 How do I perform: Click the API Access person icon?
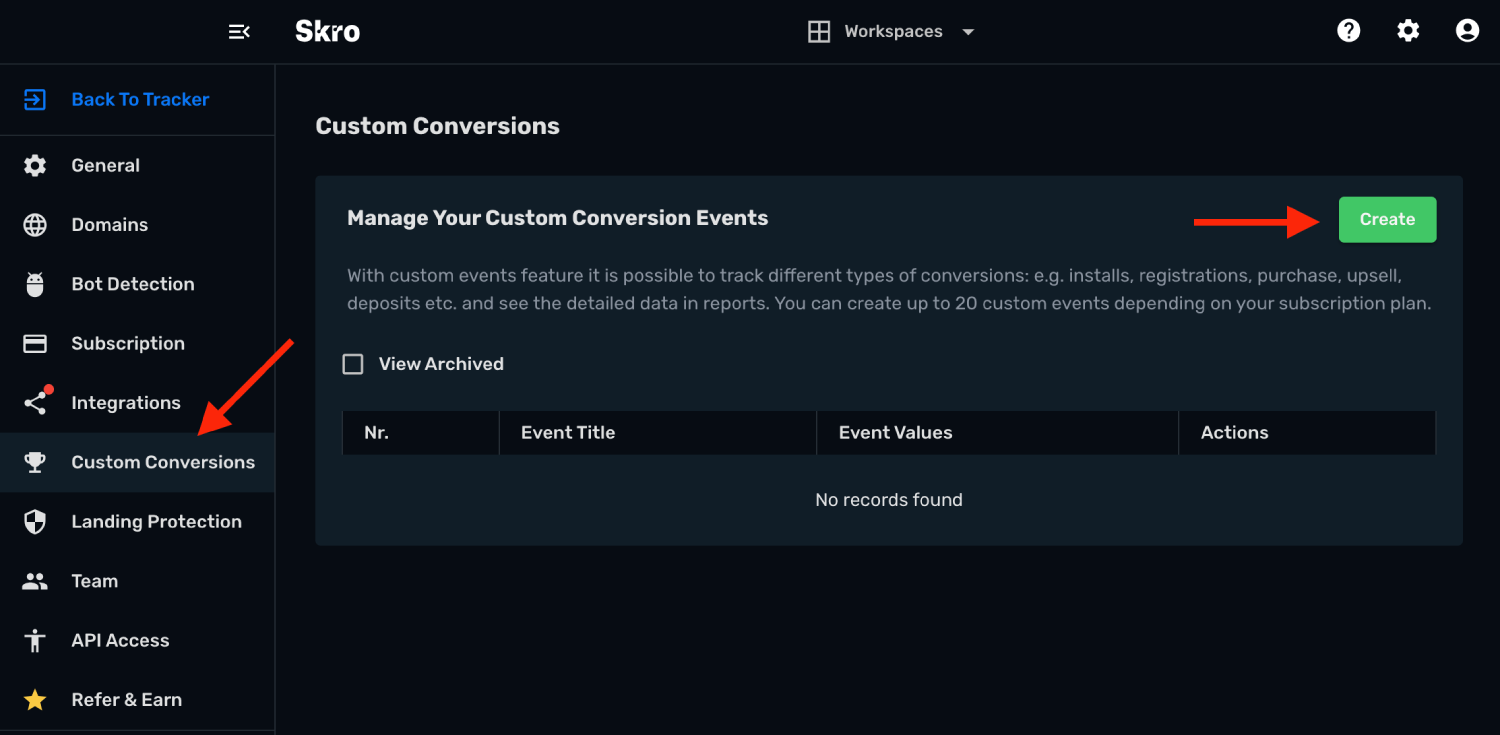(35, 640)
